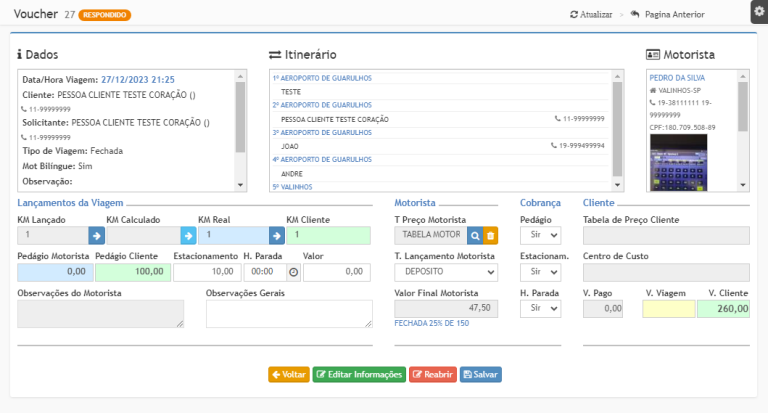
Task: Click the orange Voltar button
Action: tap(288, 374)
